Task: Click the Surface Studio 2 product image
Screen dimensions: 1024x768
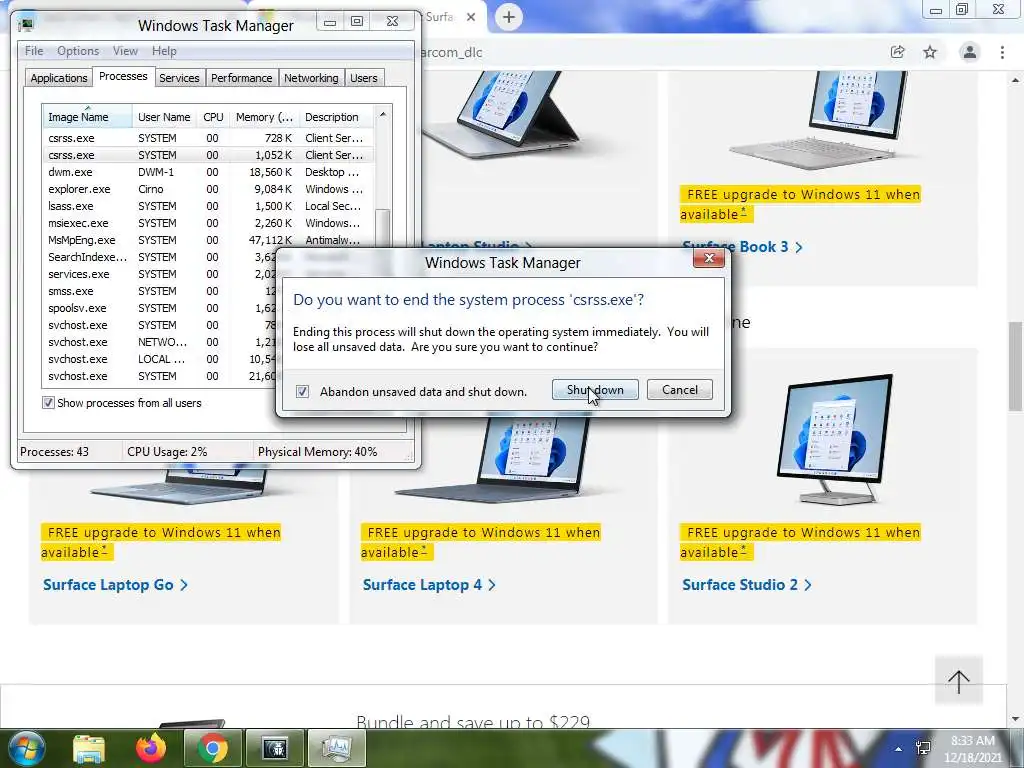Action: coord(835,438)
